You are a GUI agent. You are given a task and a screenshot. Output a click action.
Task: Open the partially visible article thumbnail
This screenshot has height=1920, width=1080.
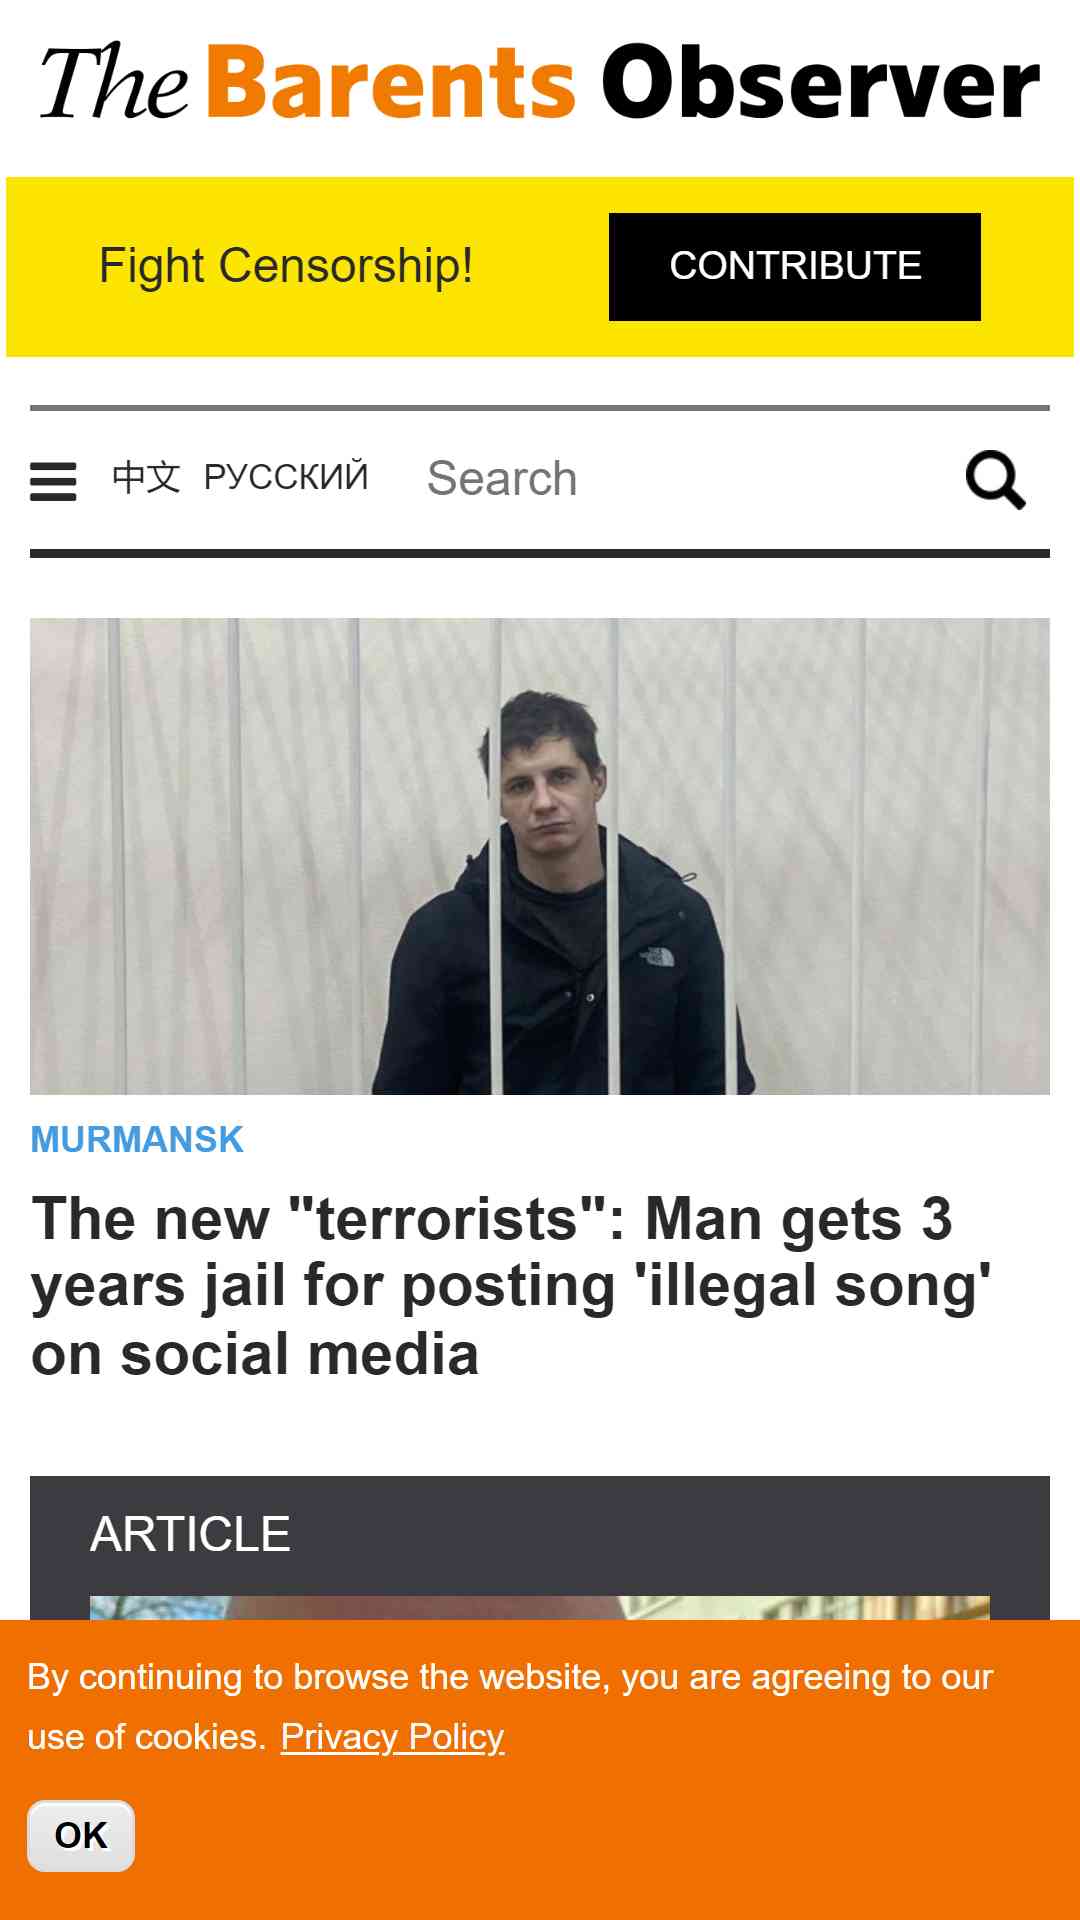click(x=540, y=1607)
